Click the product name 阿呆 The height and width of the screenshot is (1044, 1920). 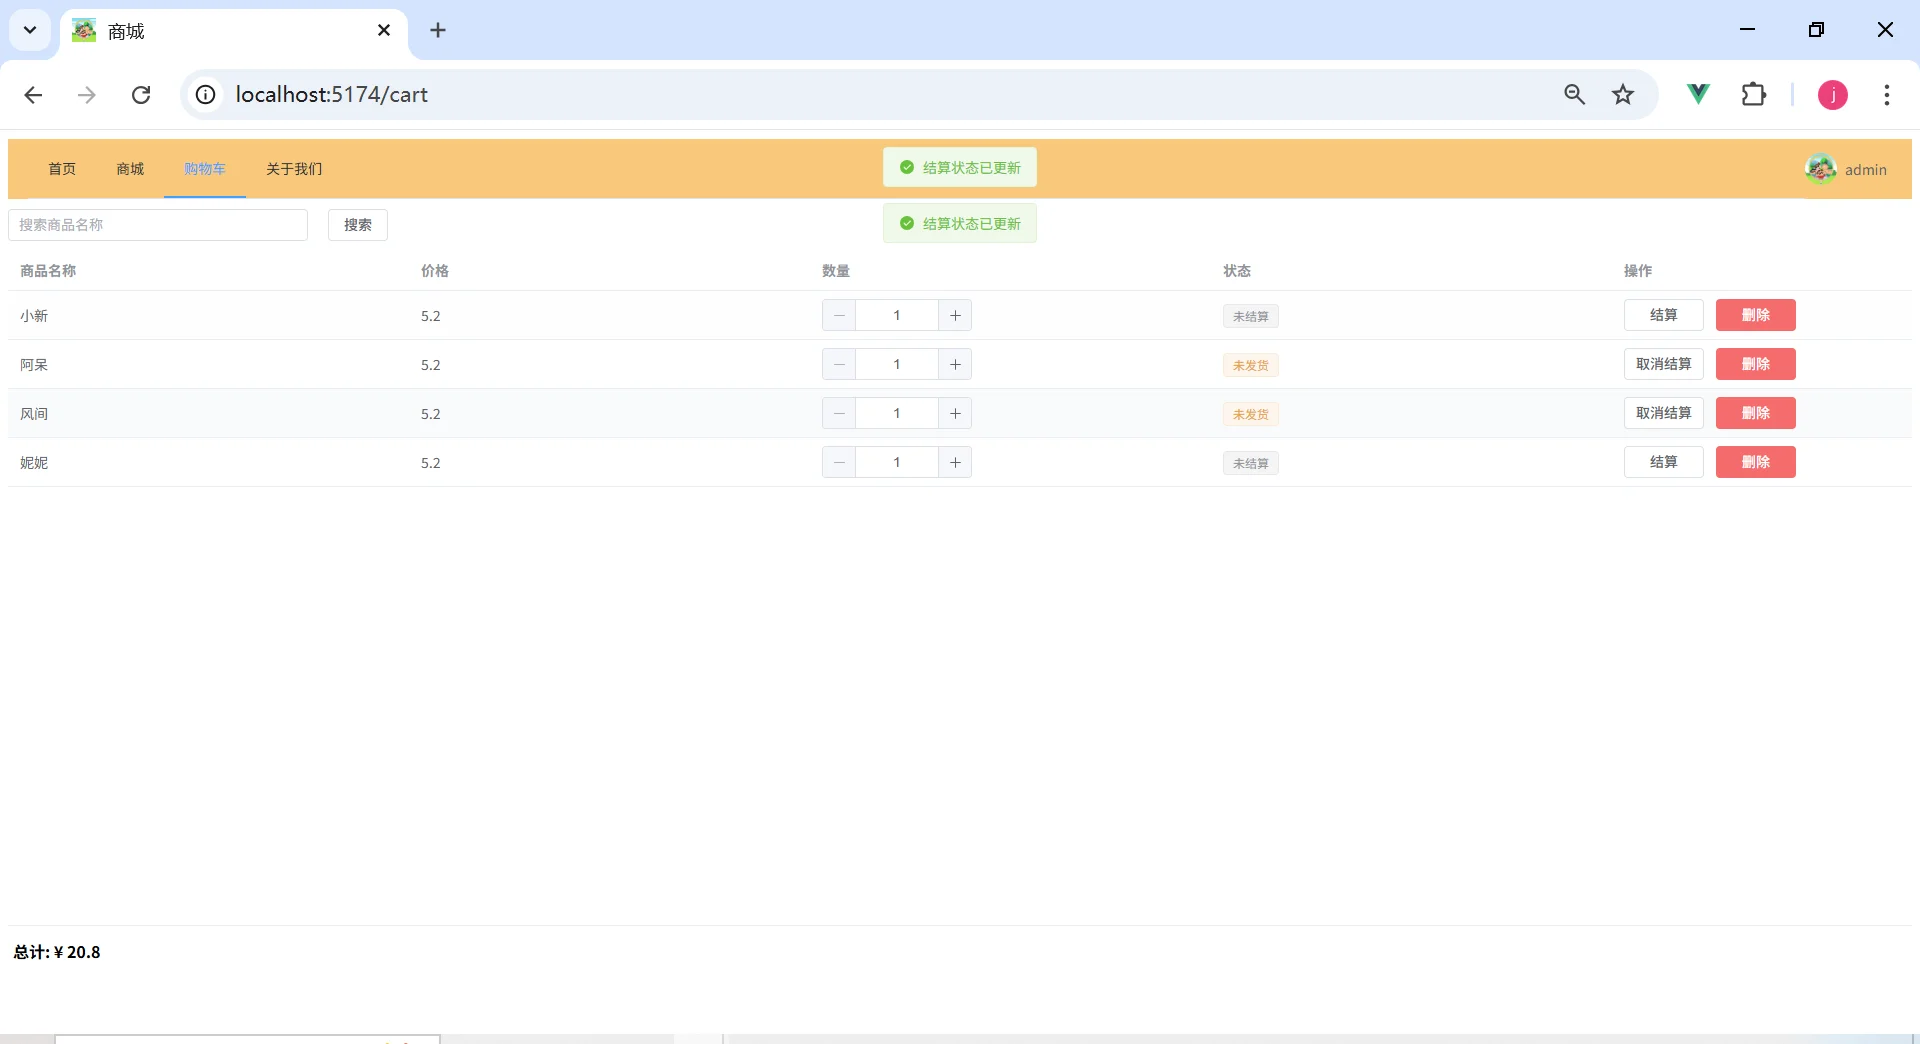34,365
